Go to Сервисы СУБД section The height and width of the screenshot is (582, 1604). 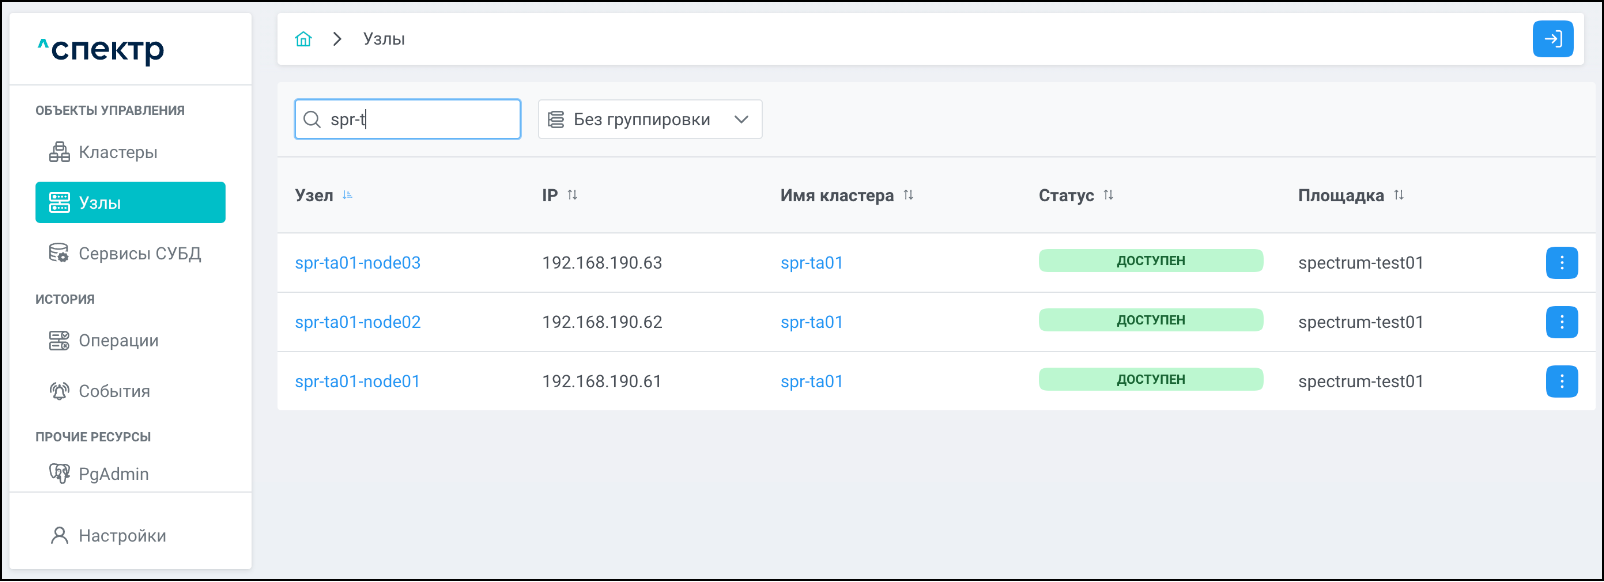pyautogui.click(x=139, y=254)
